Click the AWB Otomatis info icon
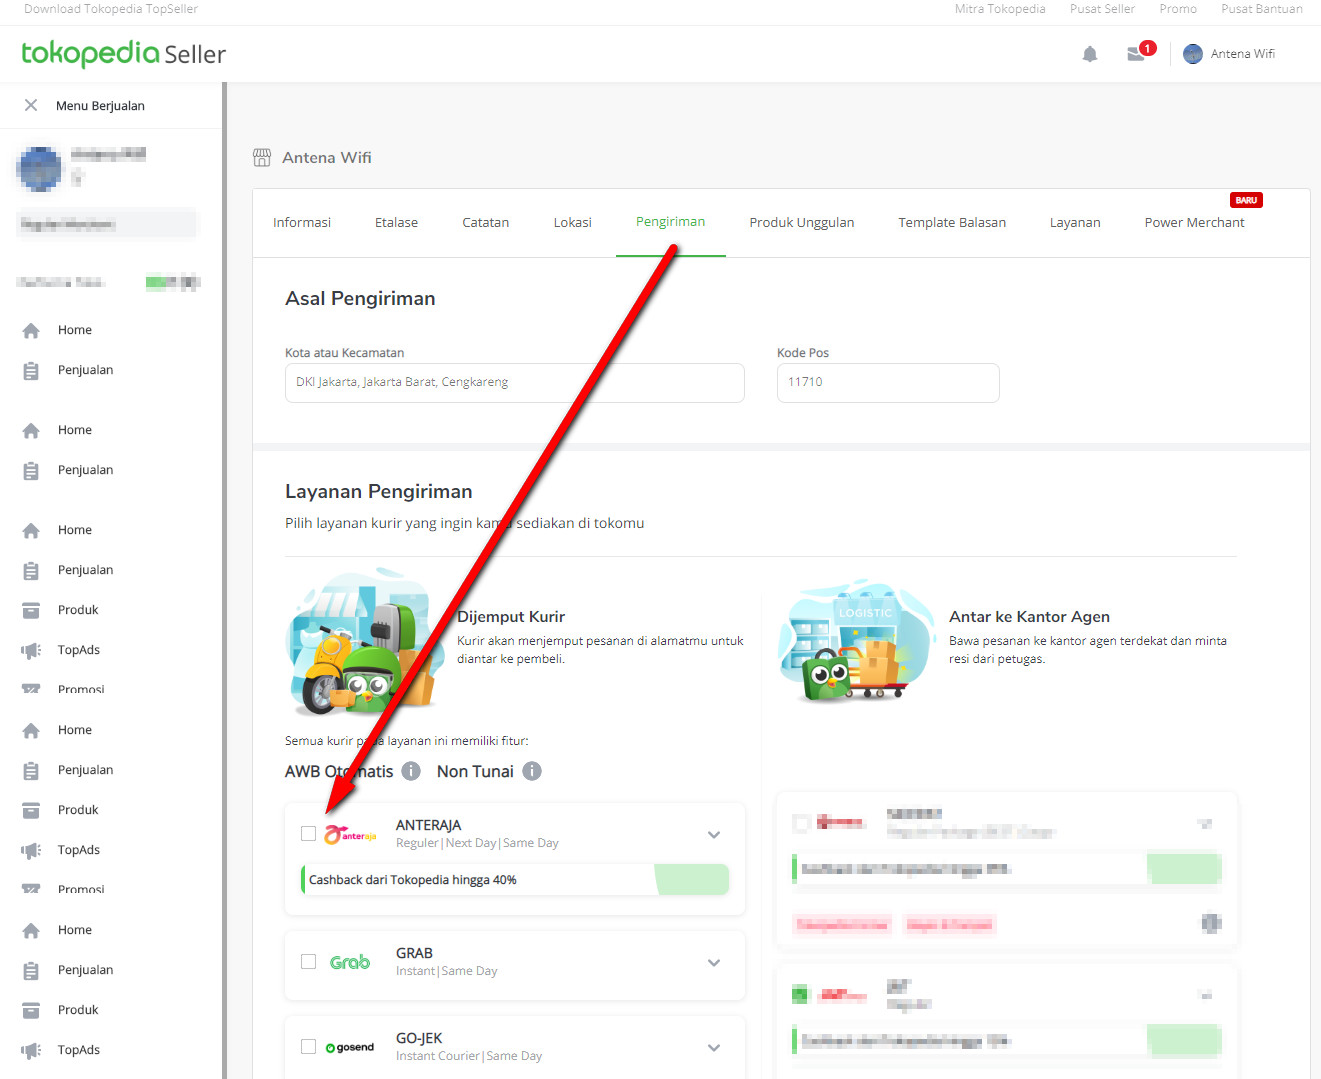The height and width of the screenshot is (1079, 1321). (x=411, y=771)
